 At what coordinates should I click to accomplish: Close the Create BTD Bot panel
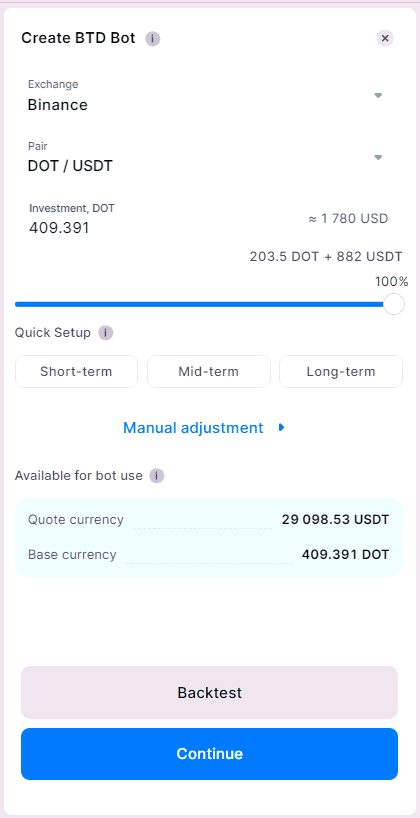tap(385, 38)
